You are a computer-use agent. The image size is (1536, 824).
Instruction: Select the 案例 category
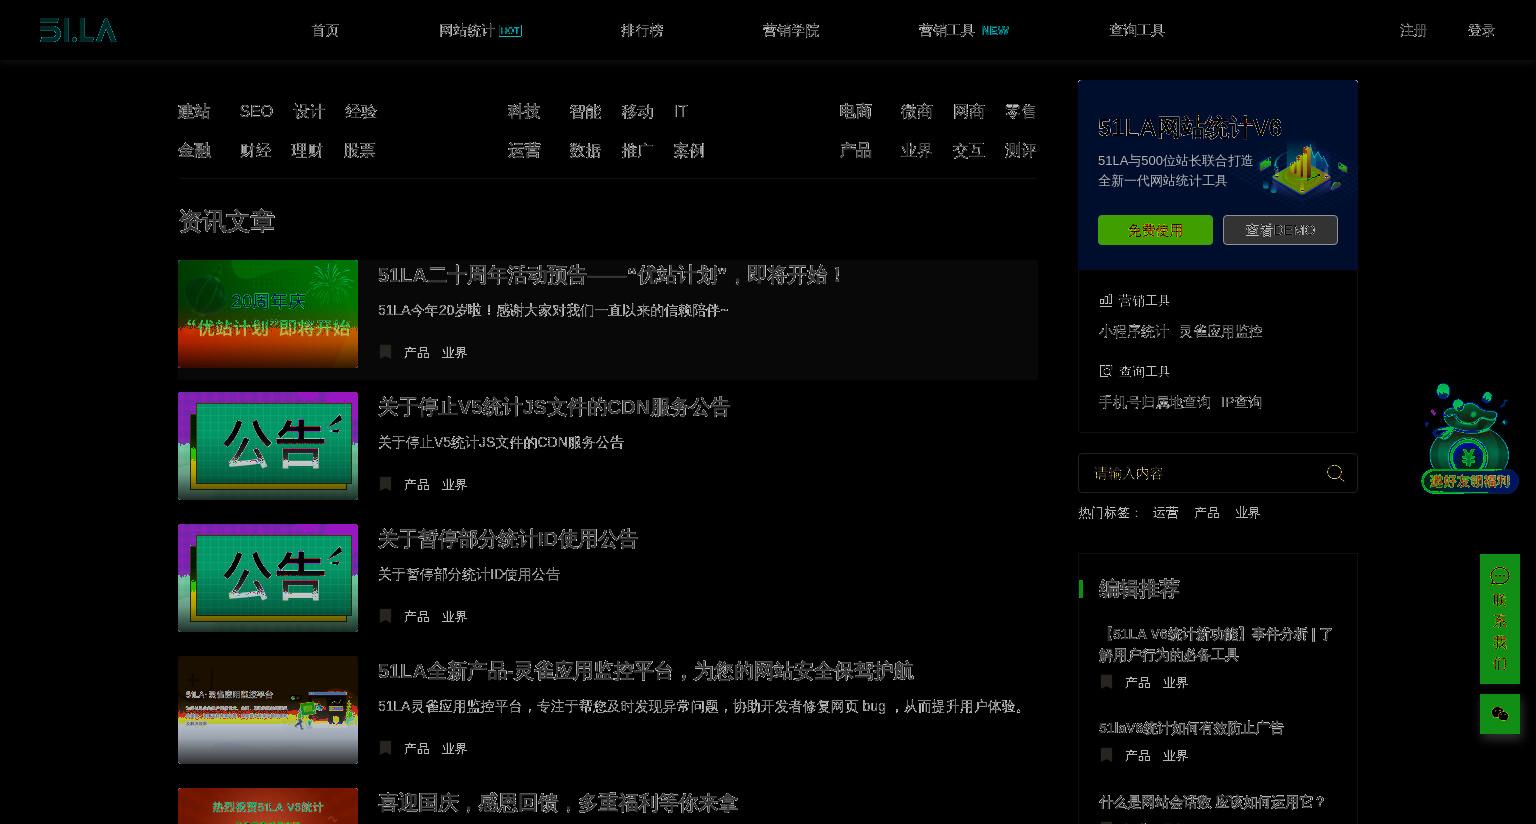689,150
